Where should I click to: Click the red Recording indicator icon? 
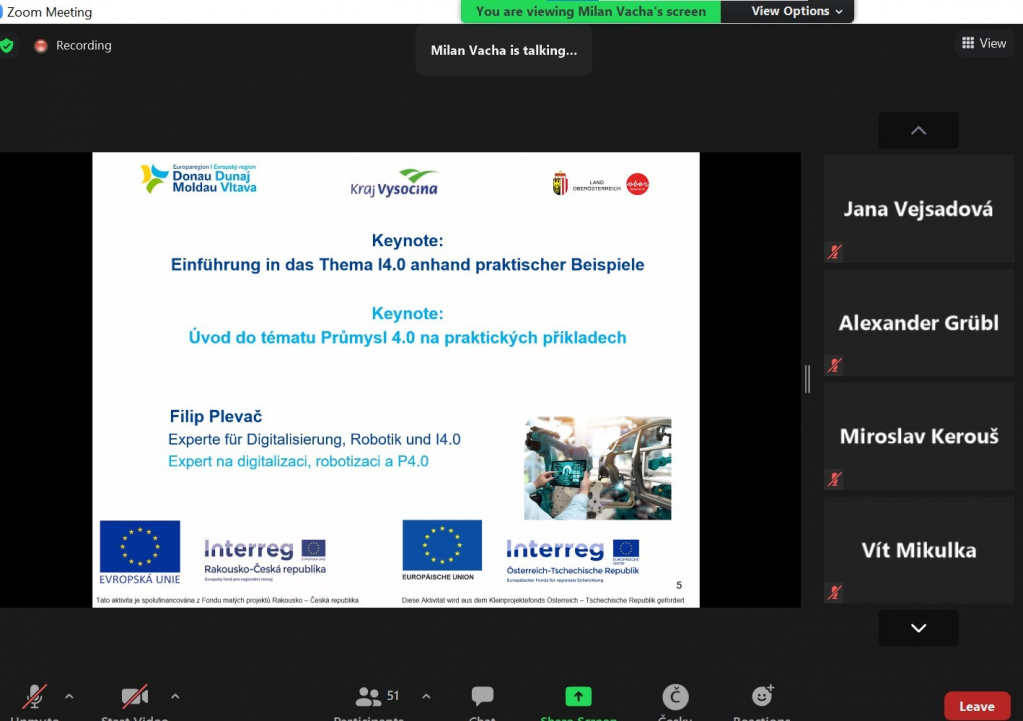40,46
